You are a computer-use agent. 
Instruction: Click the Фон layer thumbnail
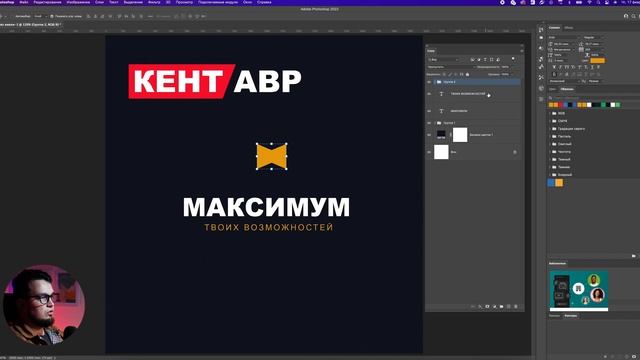click(x=441, y=152)
